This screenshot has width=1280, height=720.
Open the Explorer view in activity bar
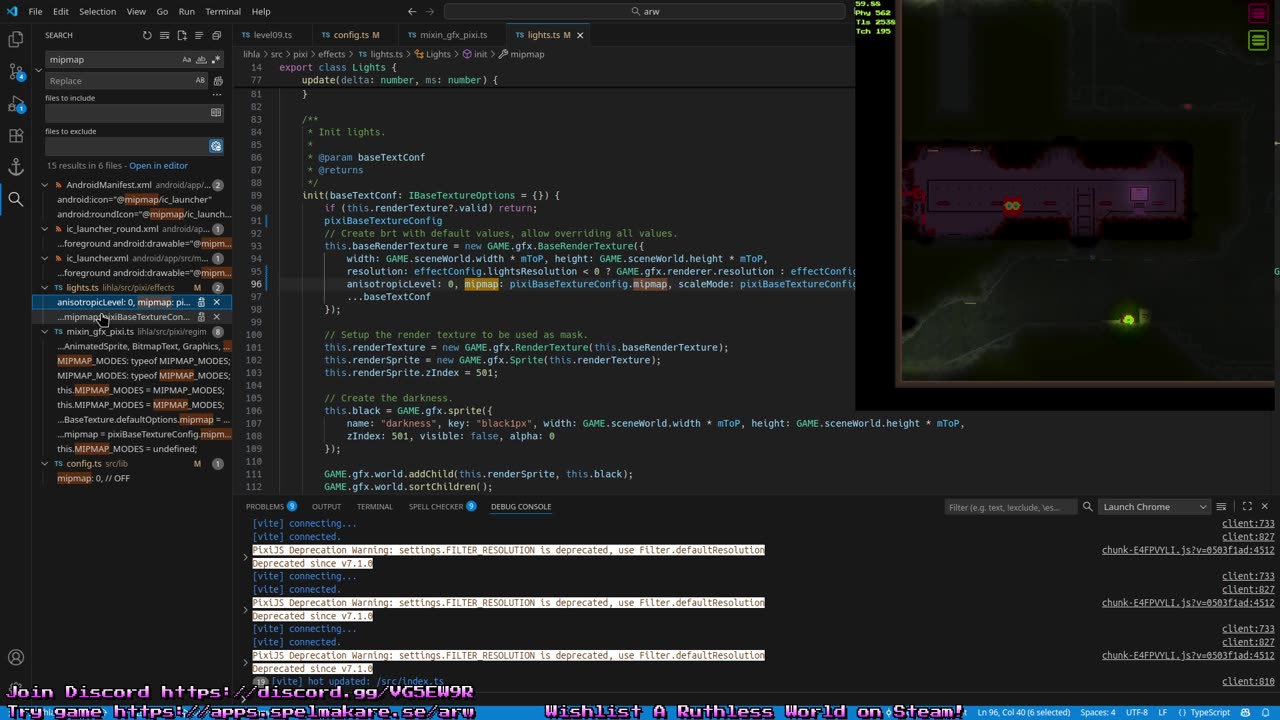pyautogui.click(x=16, y=39)
